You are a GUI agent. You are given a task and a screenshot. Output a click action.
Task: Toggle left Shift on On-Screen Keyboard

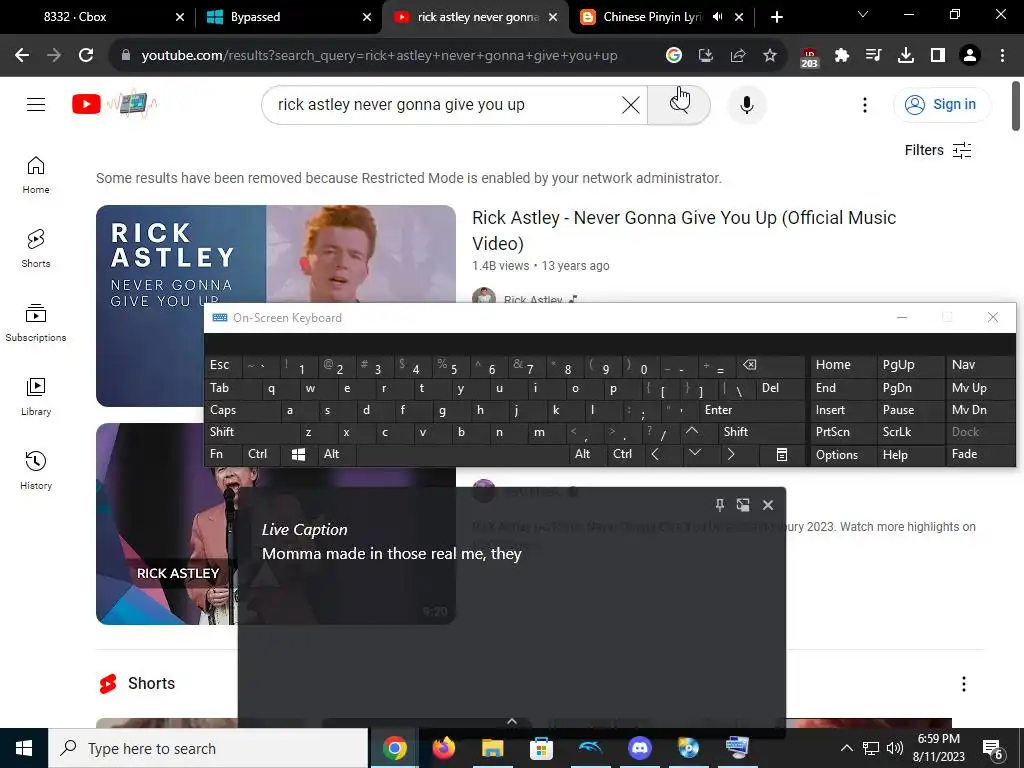[x=252, y=432]
